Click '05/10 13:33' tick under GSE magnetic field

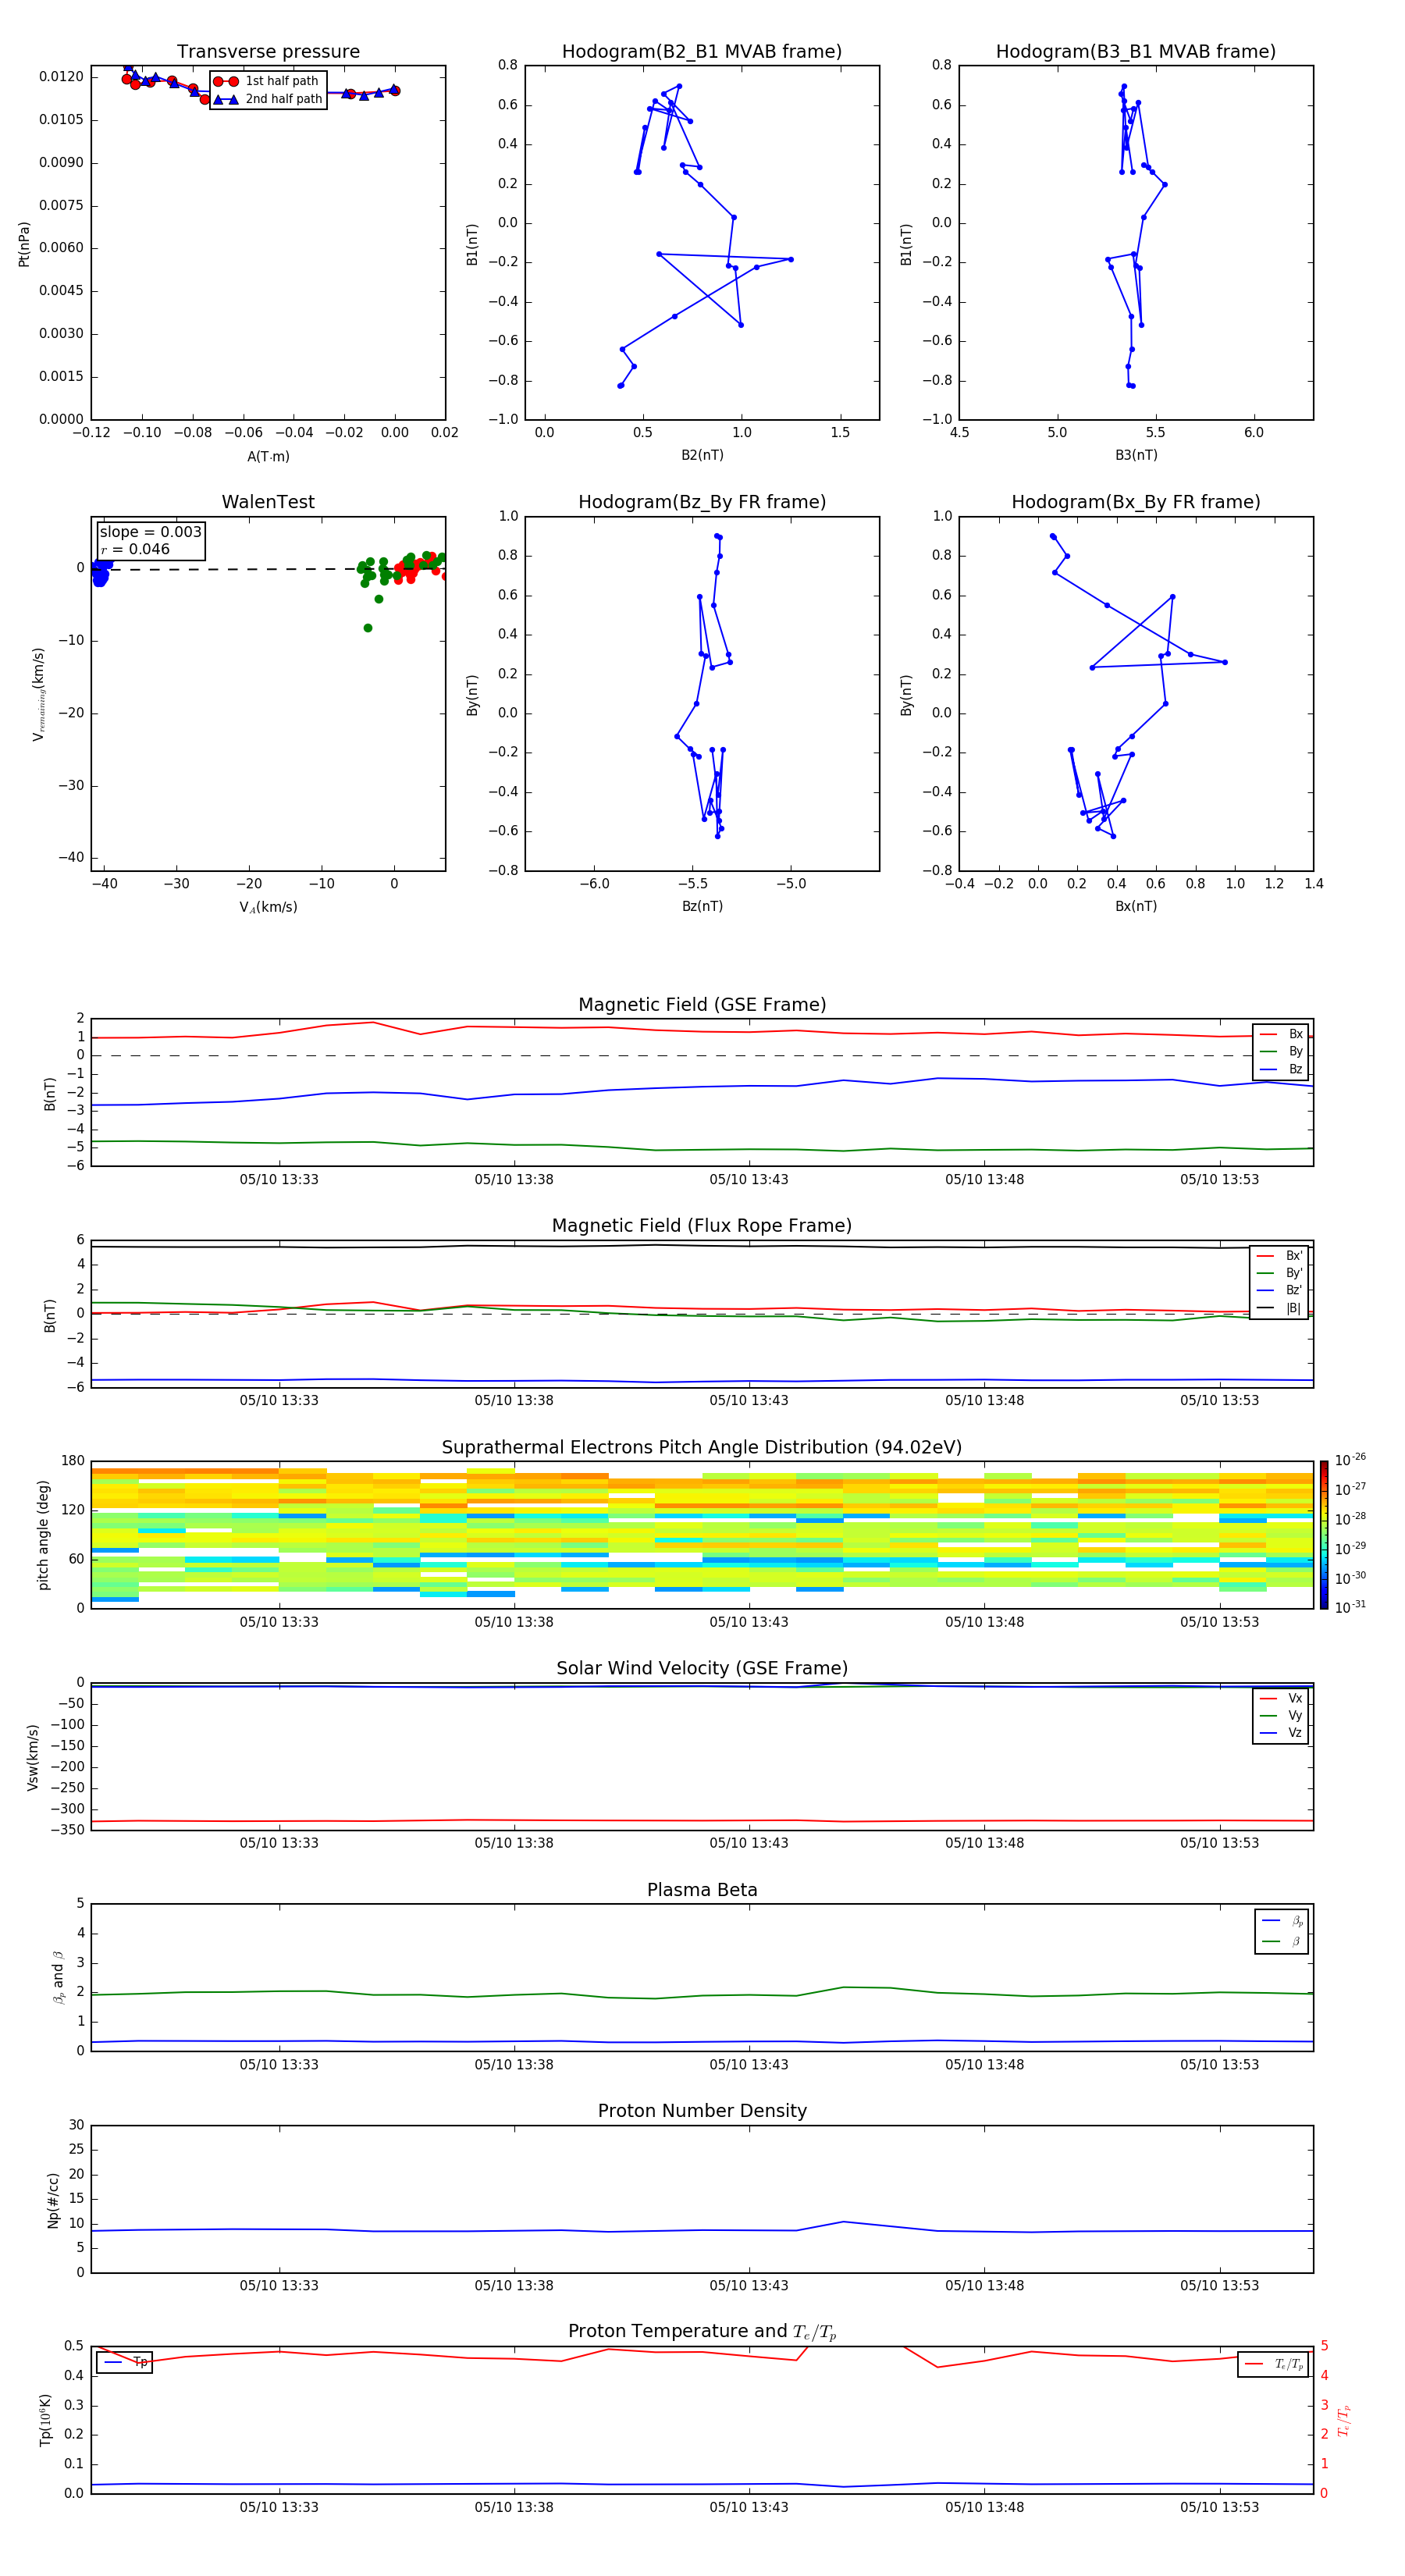(x=279, y=1180)
